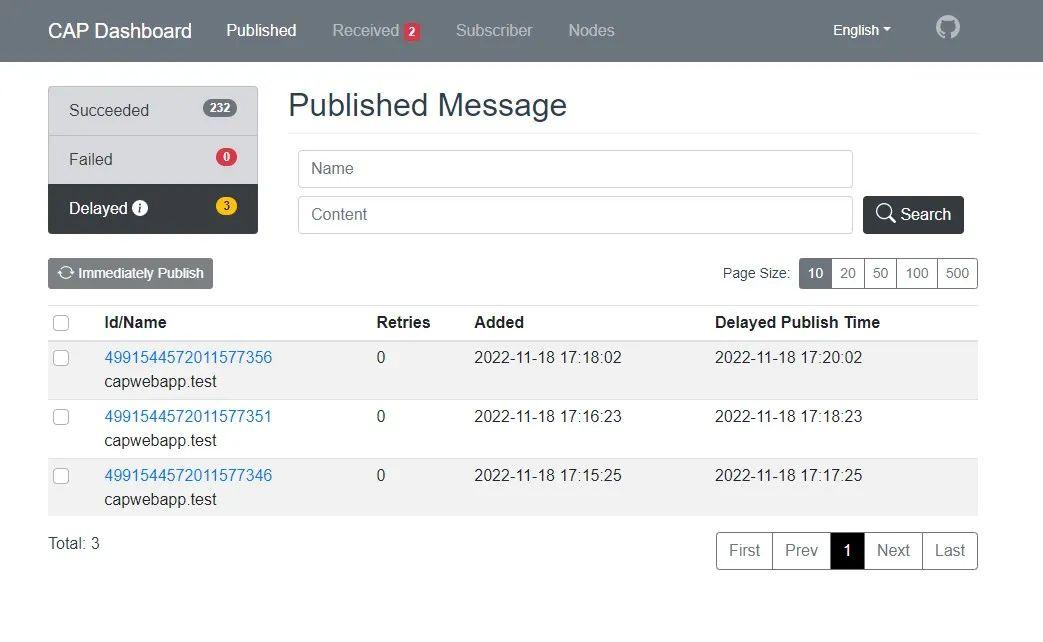Check the box for message ending 577356
This screenshot has width=1043, height=642.
click(x=61, y=358)
